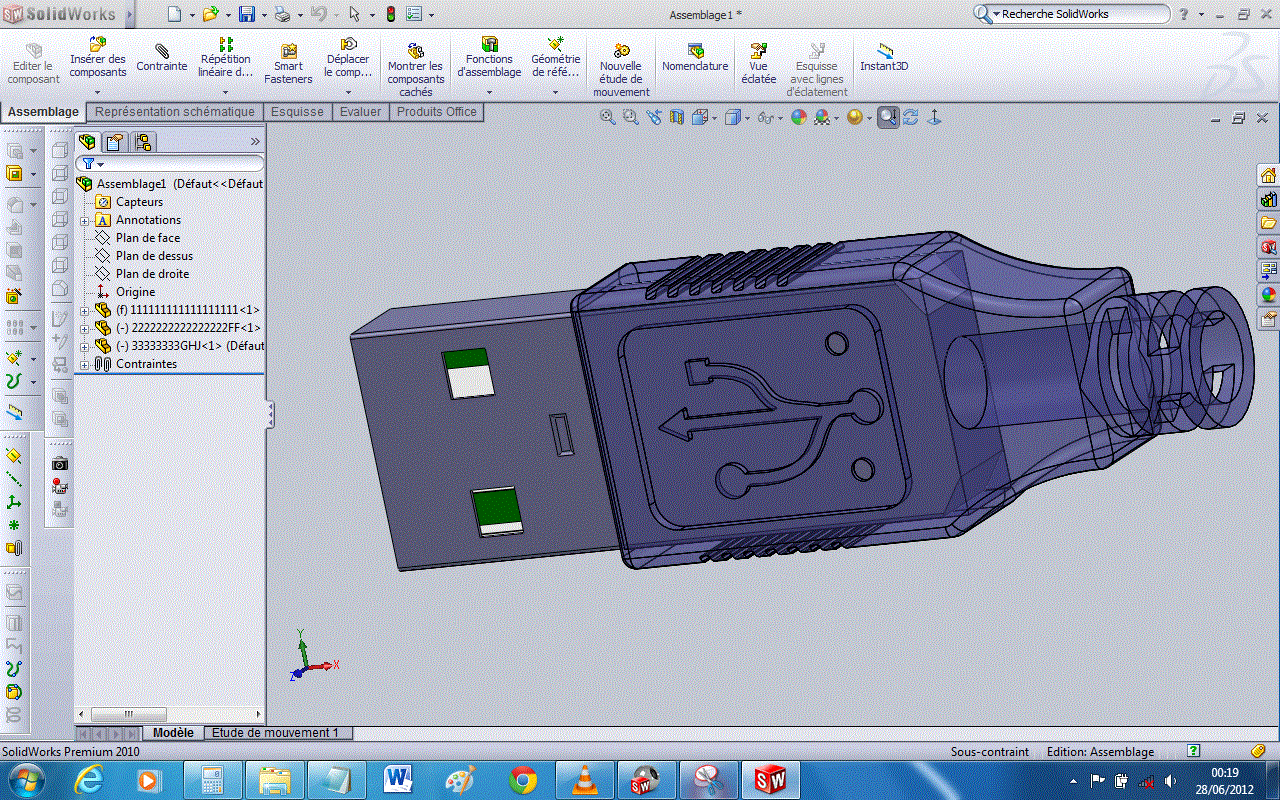The width and height of the screenshot is (1280, 800).
Task: Click Previous view icon
Action: click(653, 117)
